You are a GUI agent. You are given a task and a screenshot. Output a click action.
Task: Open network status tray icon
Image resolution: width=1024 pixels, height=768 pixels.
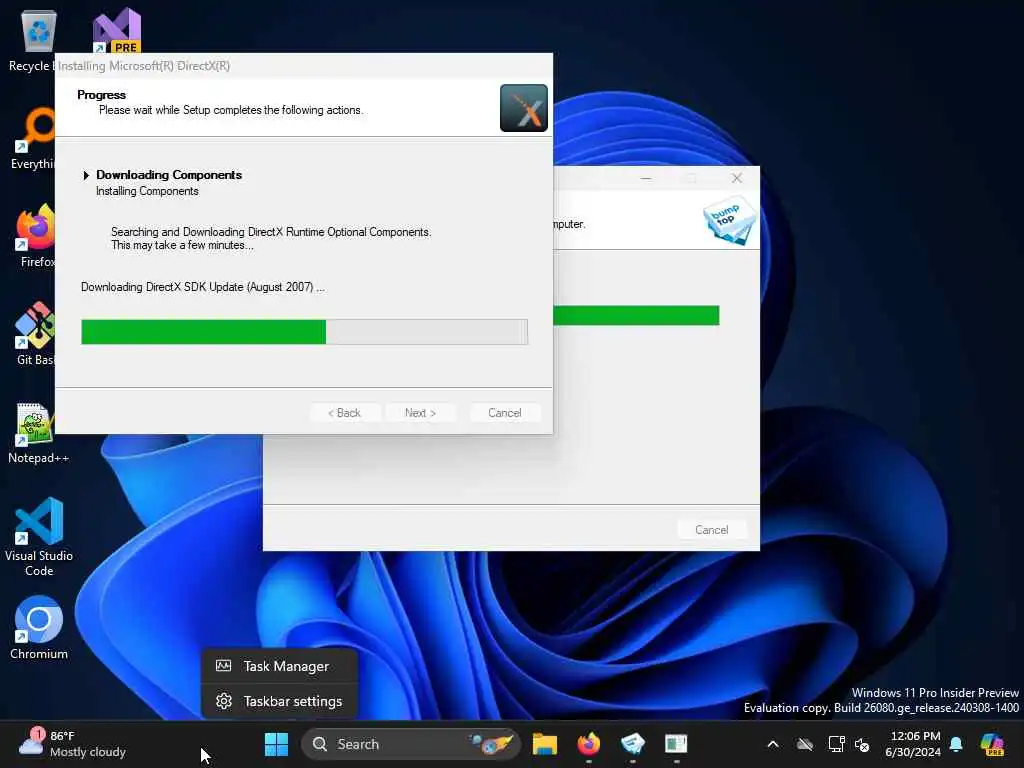[836, 744]
